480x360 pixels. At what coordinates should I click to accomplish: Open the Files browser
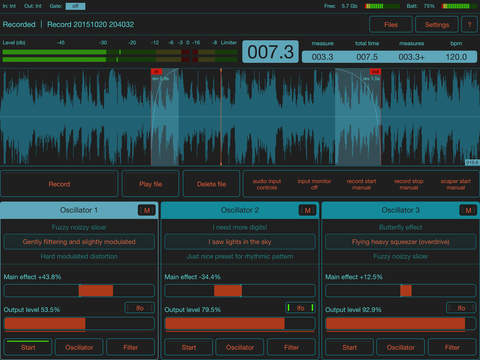pos(391,25)
